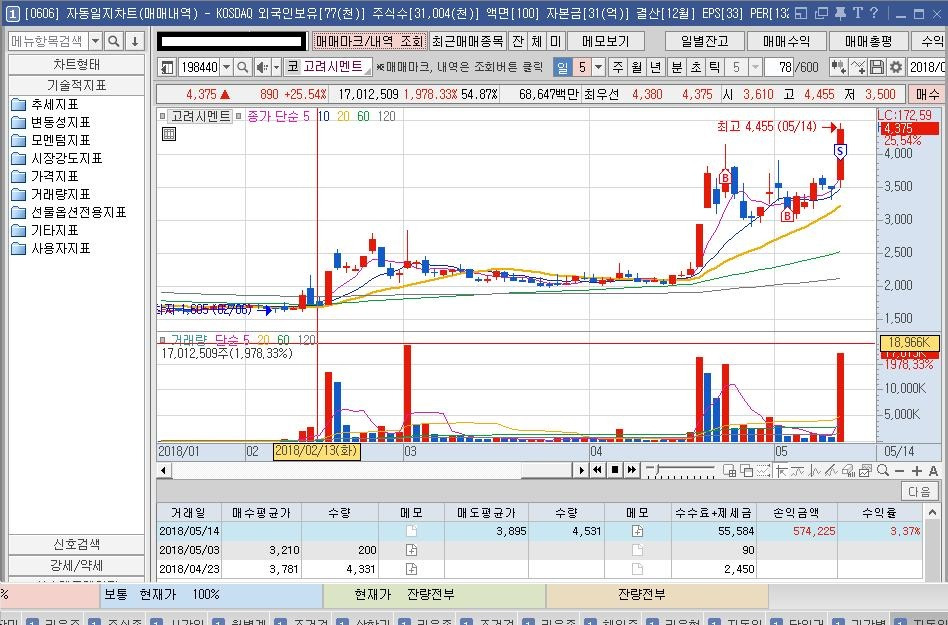Click the play forward chart control
948x625 pixels.
click(x=581, y=470)
